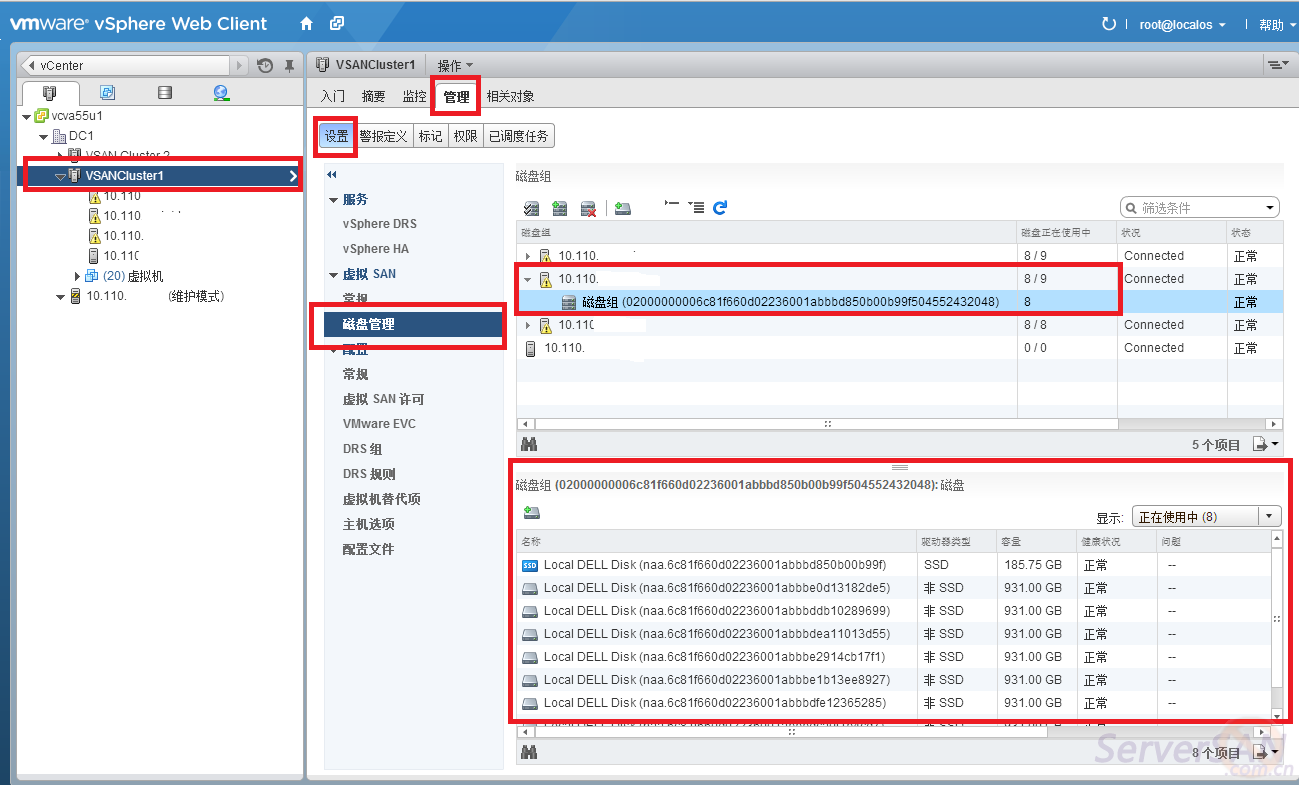Select the 标记 sub-tab

pyautogui.click(x=430, y=136)
